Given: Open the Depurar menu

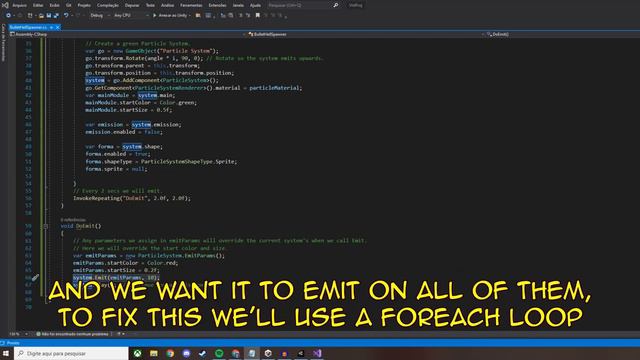Looking at the screenshot, I should [132, 5].
